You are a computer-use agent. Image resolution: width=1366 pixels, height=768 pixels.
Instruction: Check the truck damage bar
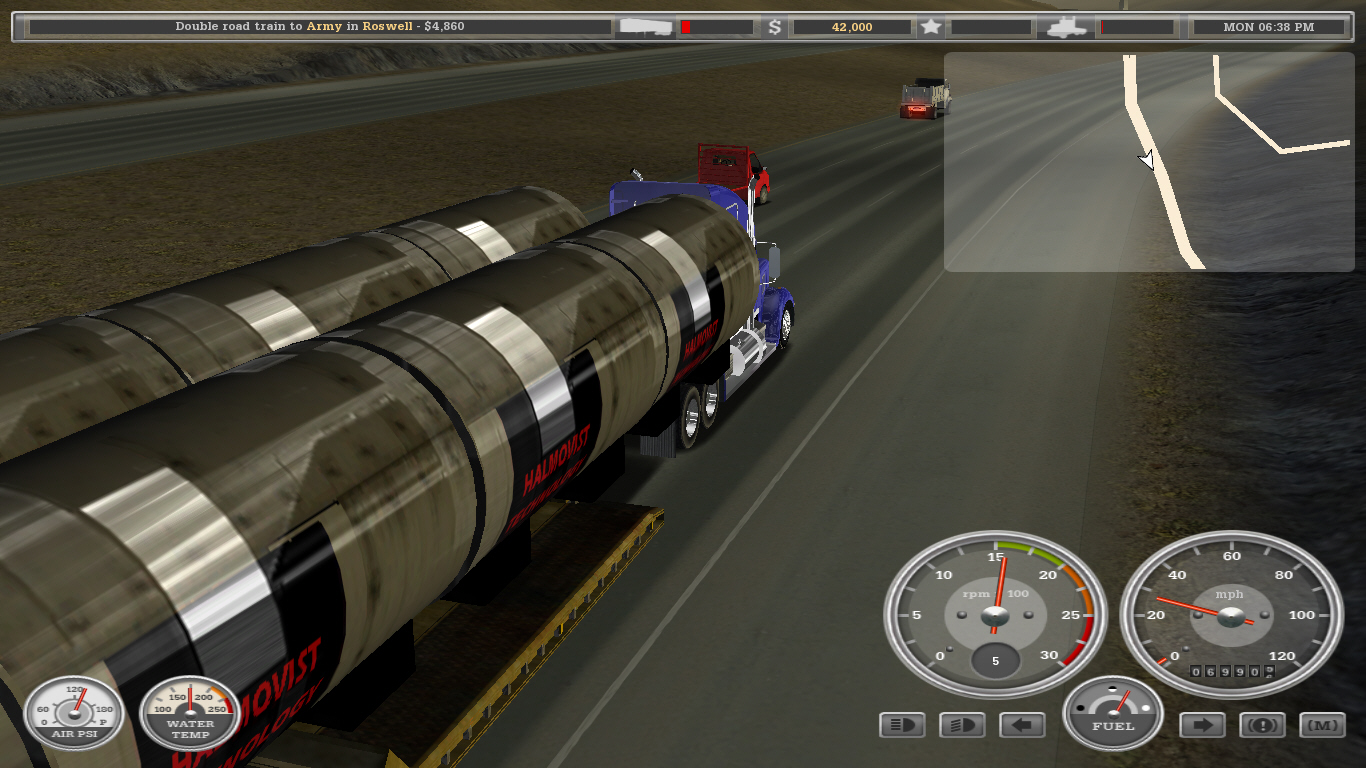click(1136, 27)
